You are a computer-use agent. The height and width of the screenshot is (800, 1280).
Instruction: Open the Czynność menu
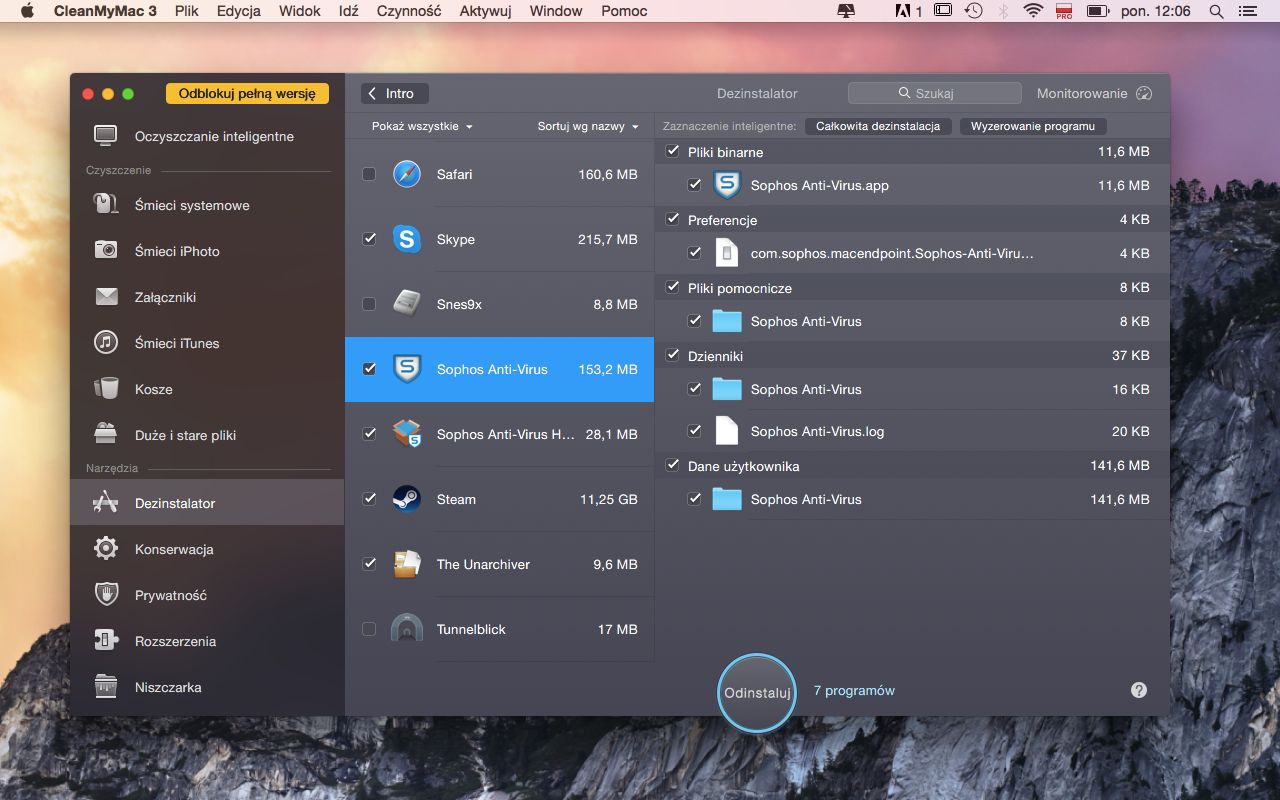(x=409, y=11)
